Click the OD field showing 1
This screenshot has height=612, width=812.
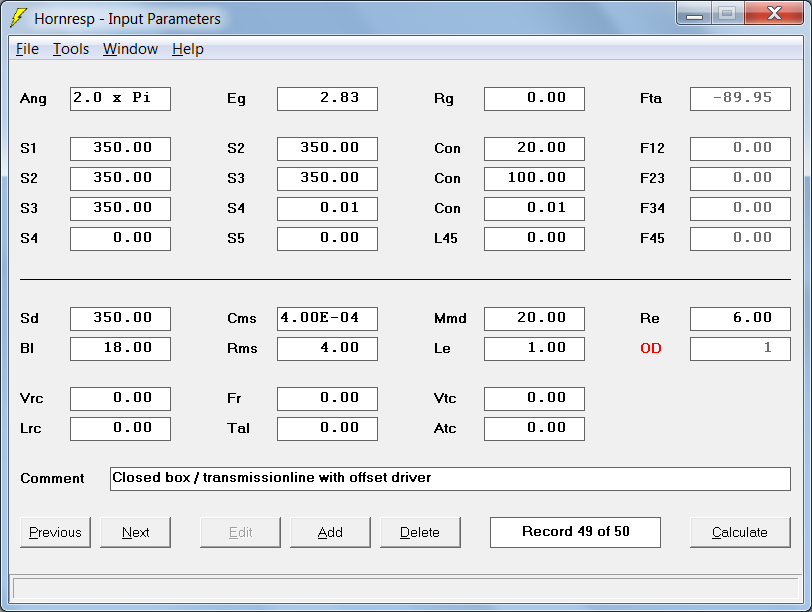[x=741, y=348]
